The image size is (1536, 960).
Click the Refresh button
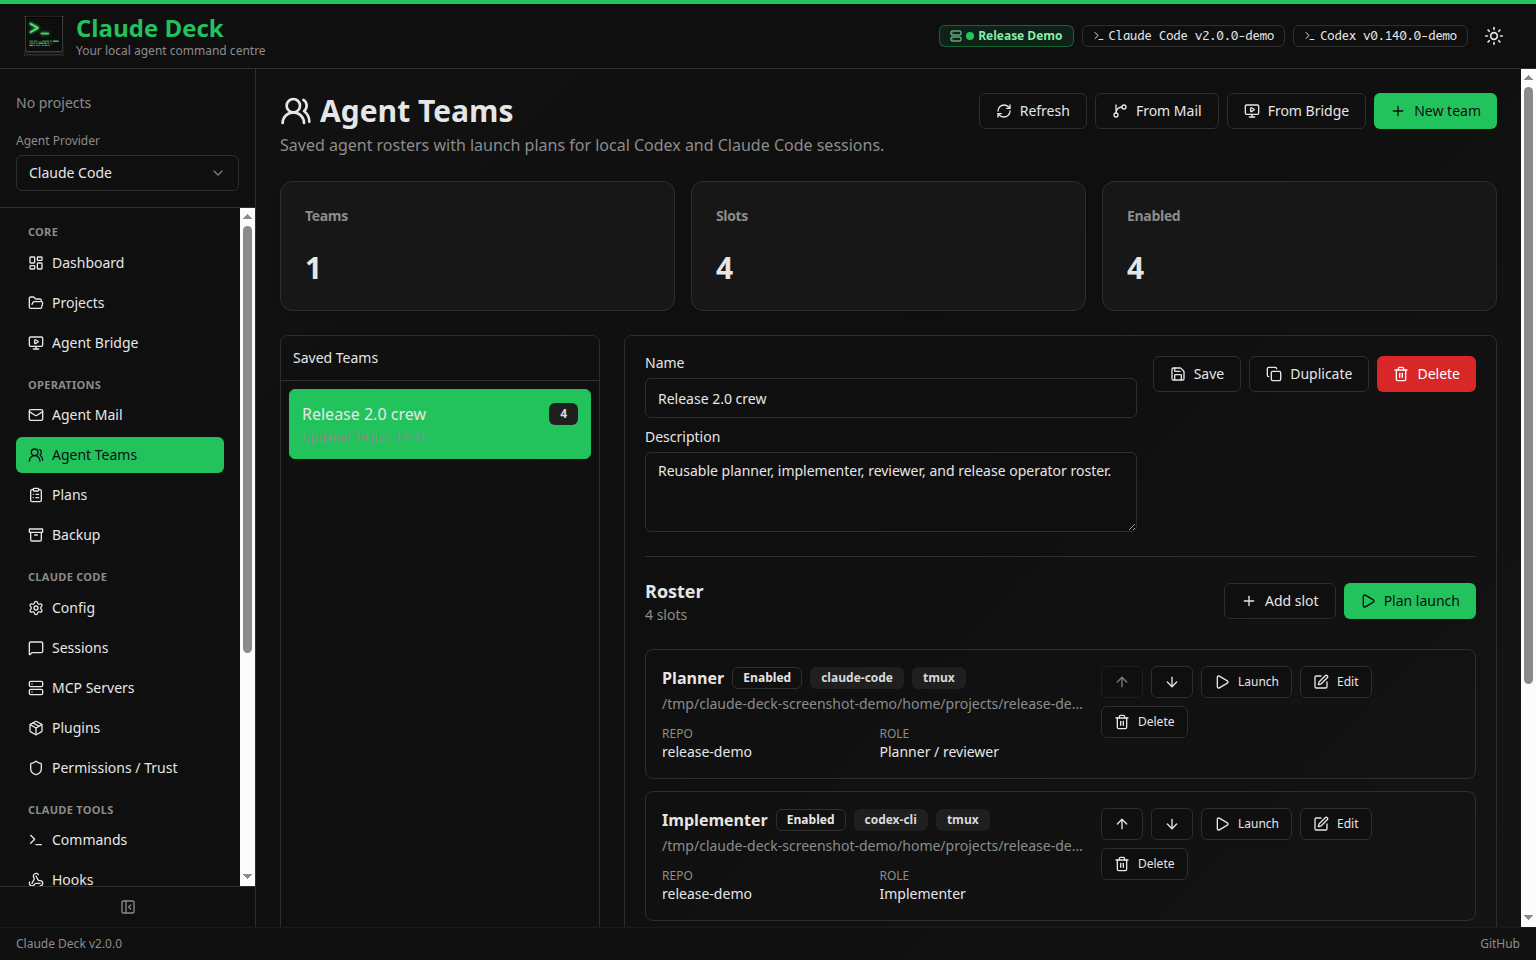point(1033,111)
